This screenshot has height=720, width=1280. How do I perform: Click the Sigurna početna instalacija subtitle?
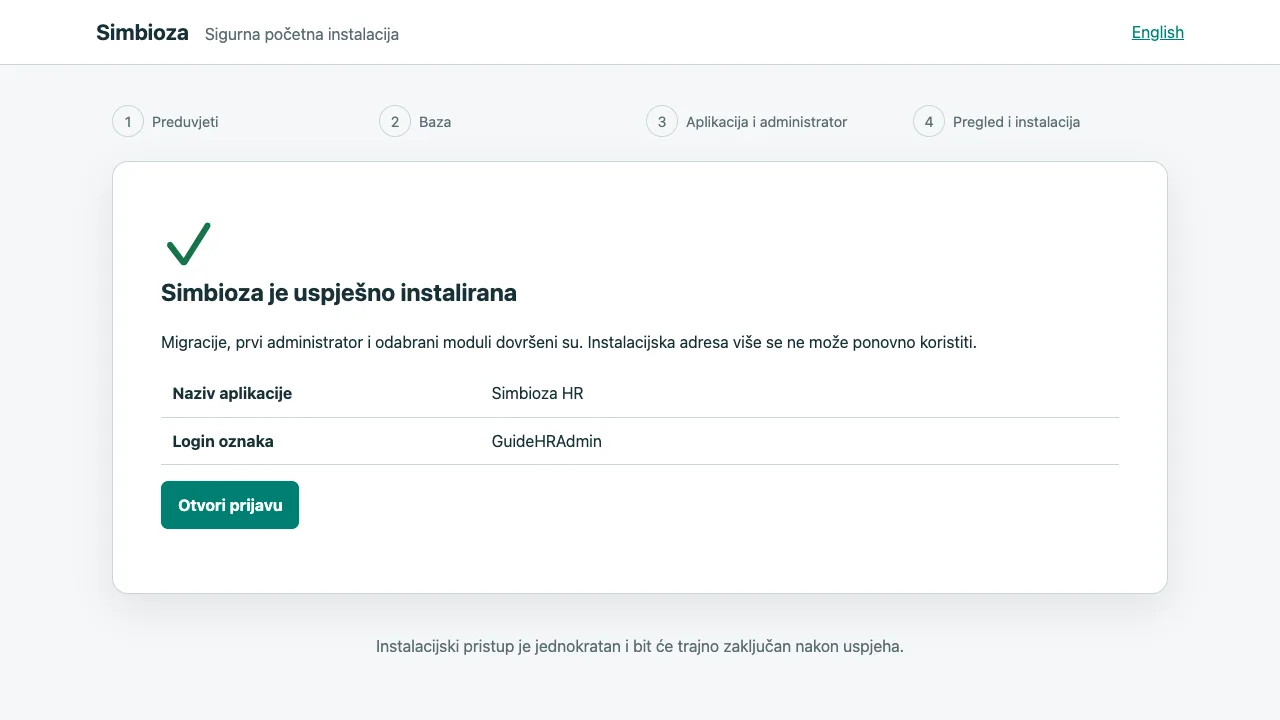point(302,34)
